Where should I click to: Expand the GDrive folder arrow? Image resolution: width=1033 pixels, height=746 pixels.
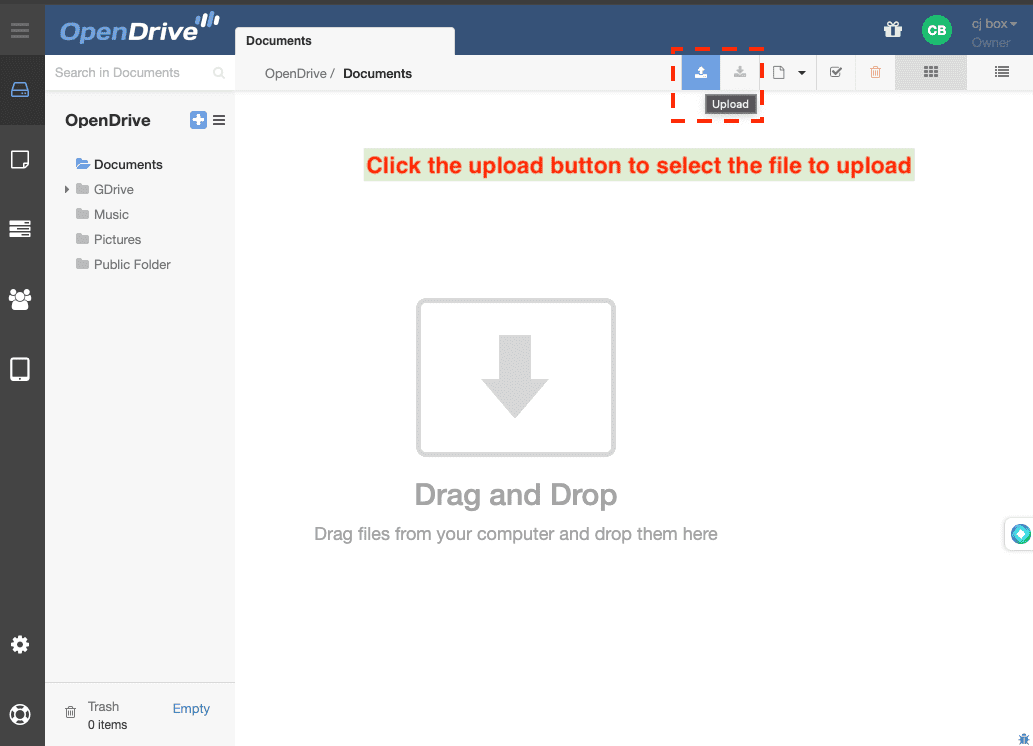click(x=67, y=189)
